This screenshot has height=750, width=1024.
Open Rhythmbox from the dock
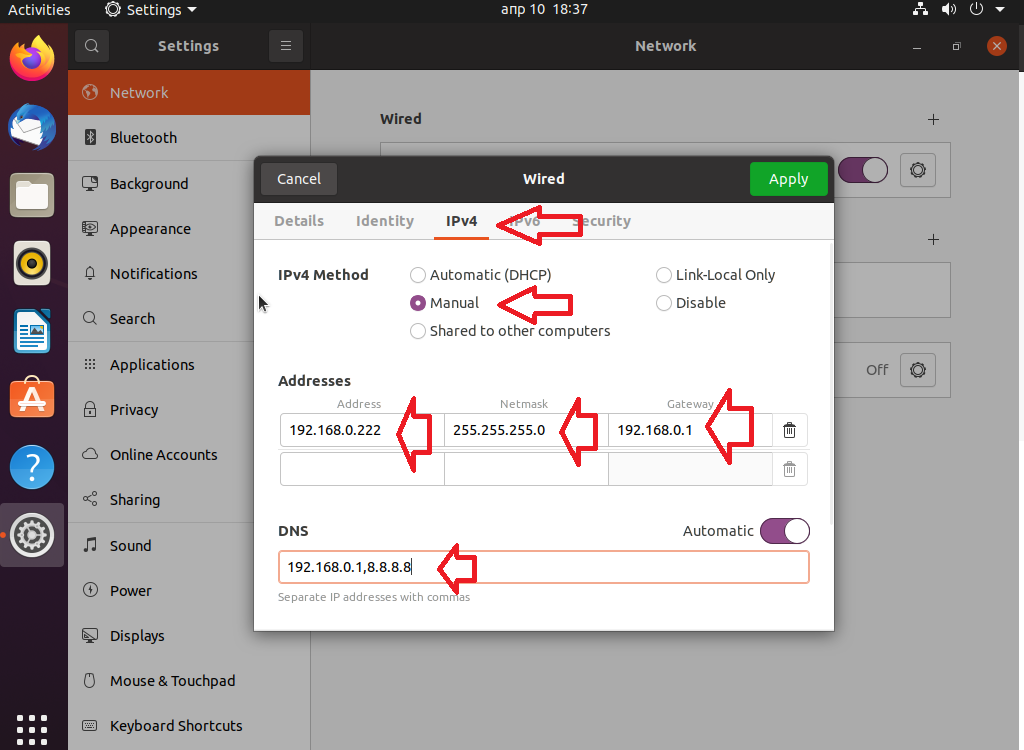click(32, 263)
